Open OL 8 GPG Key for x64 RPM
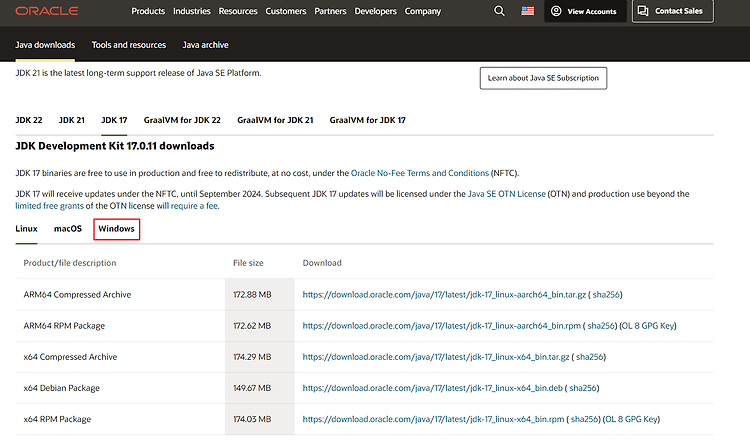Image resolution: width=750 pixels, height=448 pixels. tap(631, 419)
